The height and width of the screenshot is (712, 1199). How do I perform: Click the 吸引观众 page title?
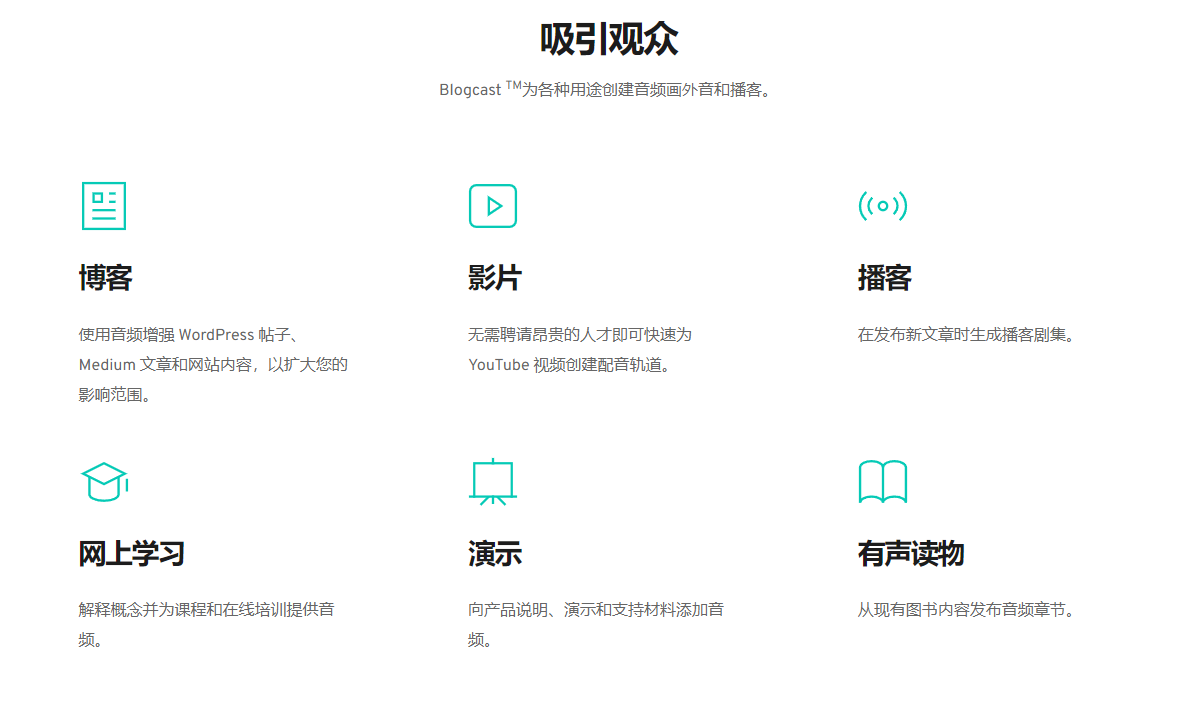[x=609, y=40]
